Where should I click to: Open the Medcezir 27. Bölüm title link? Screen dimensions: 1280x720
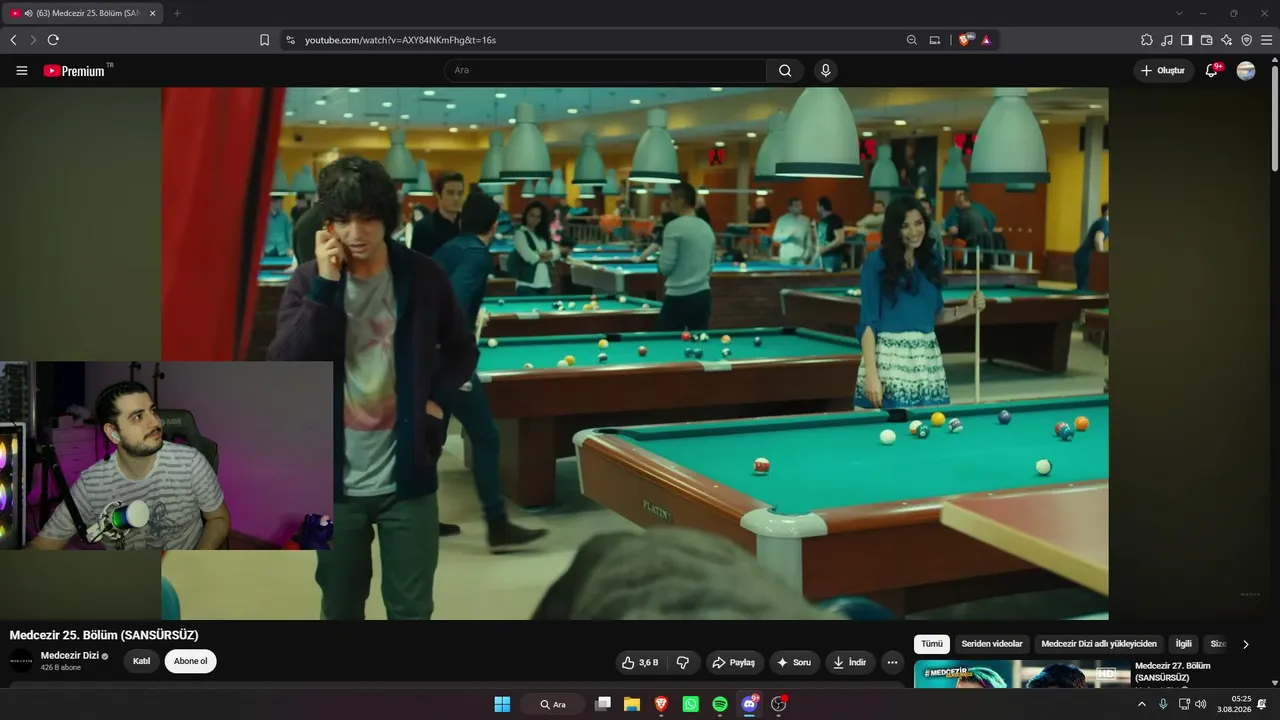[1173, 672]
